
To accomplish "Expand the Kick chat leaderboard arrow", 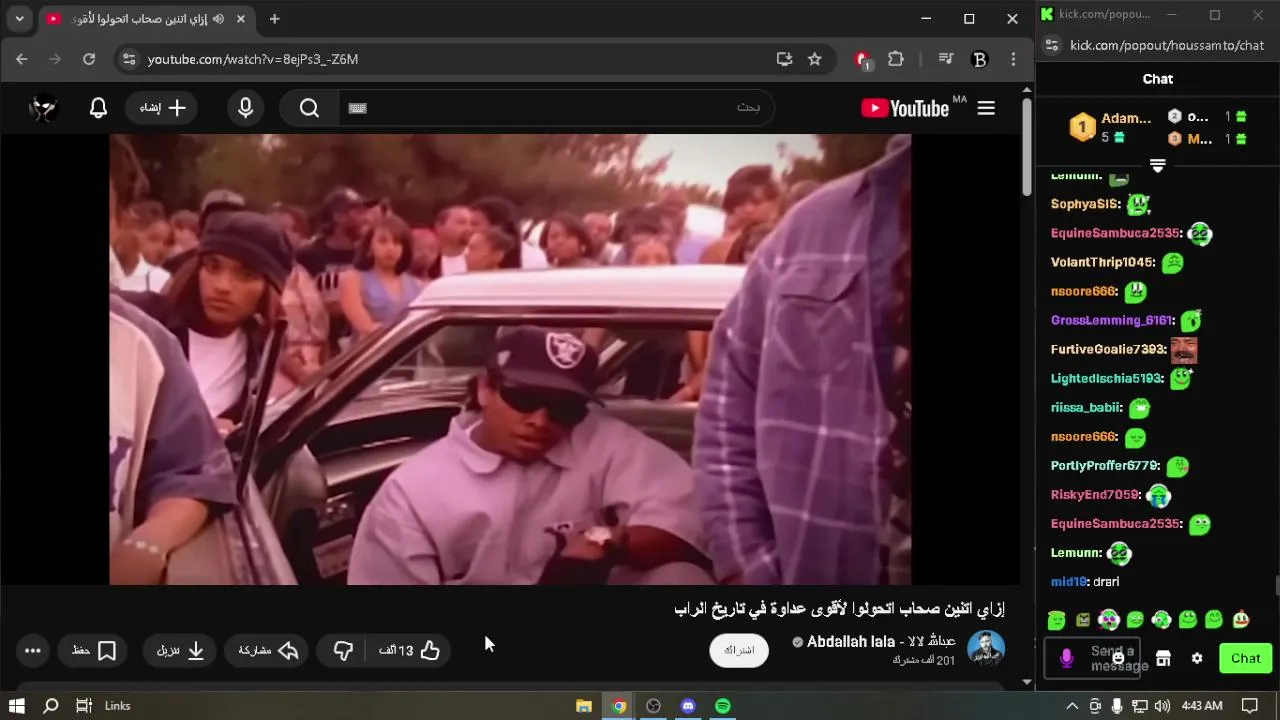I will pos(1158,165).
